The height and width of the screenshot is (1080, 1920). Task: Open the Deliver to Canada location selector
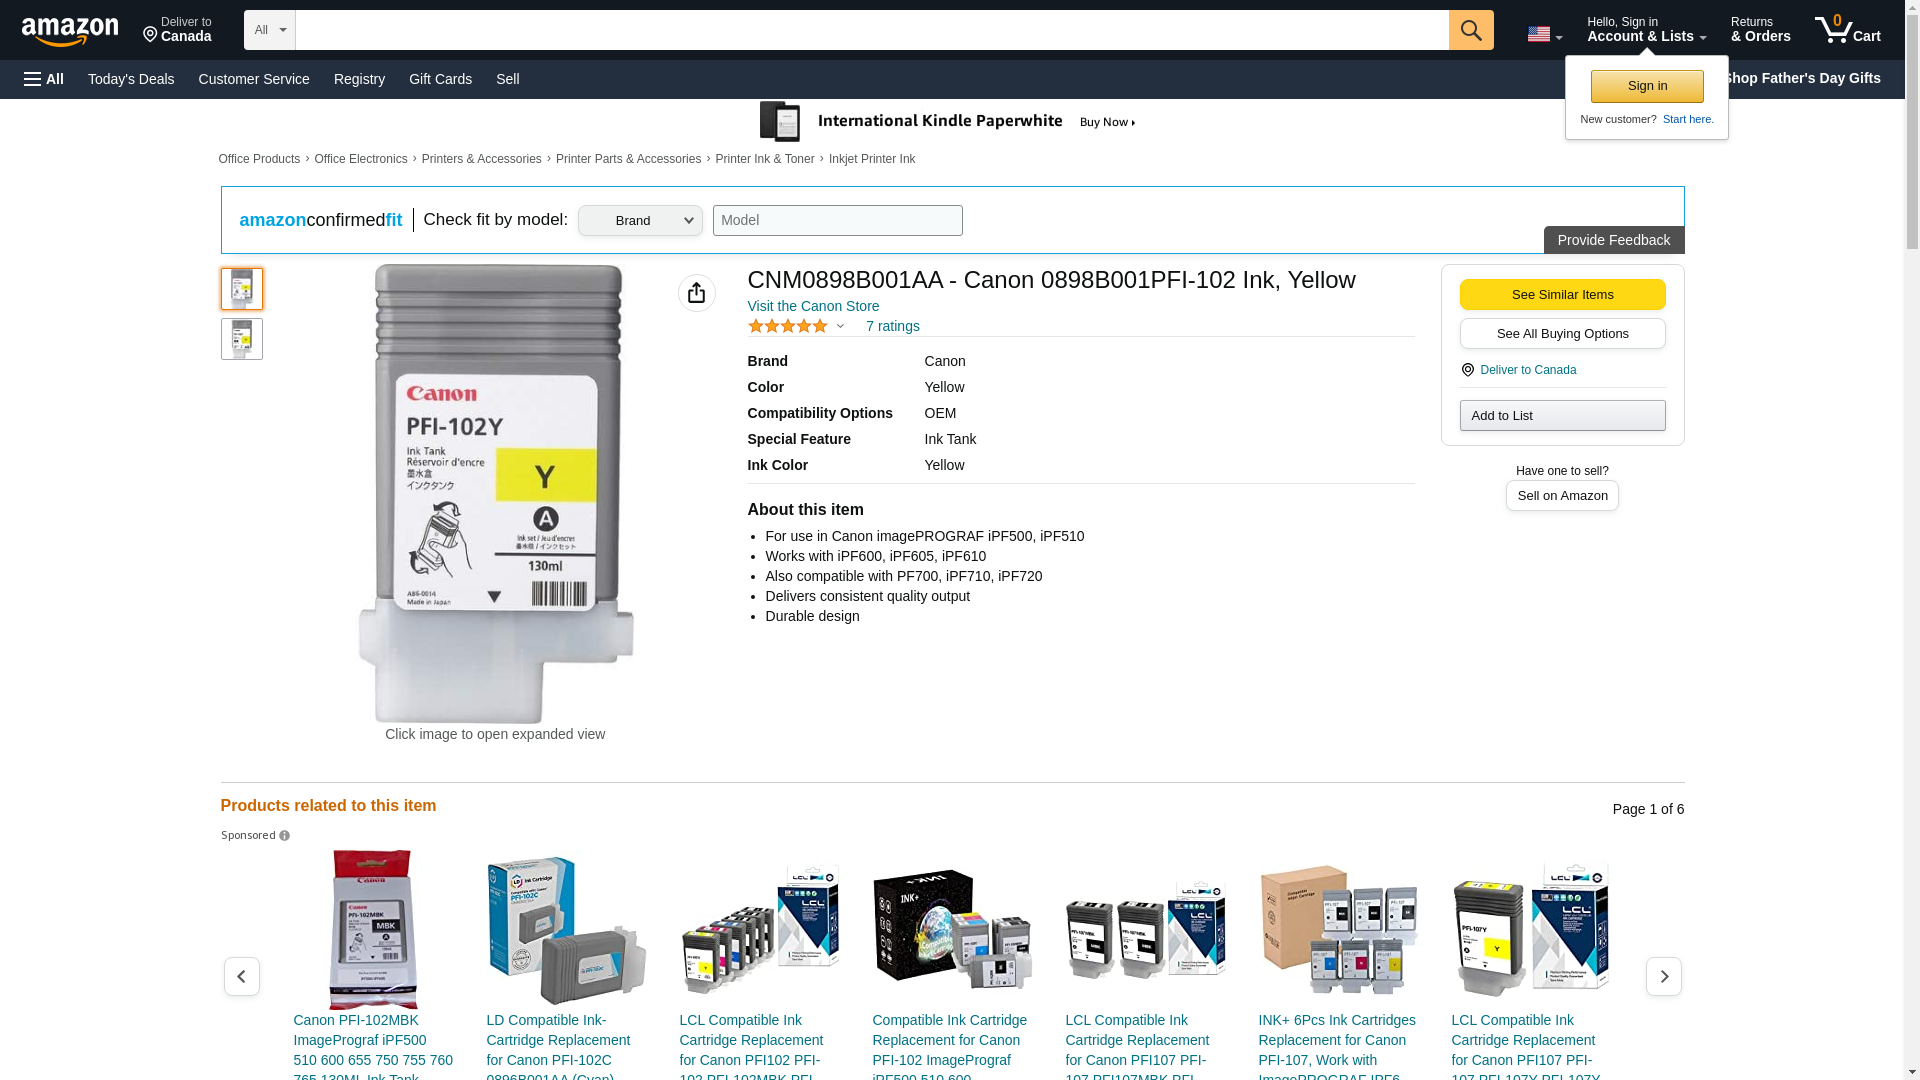(x=177, y=30)
